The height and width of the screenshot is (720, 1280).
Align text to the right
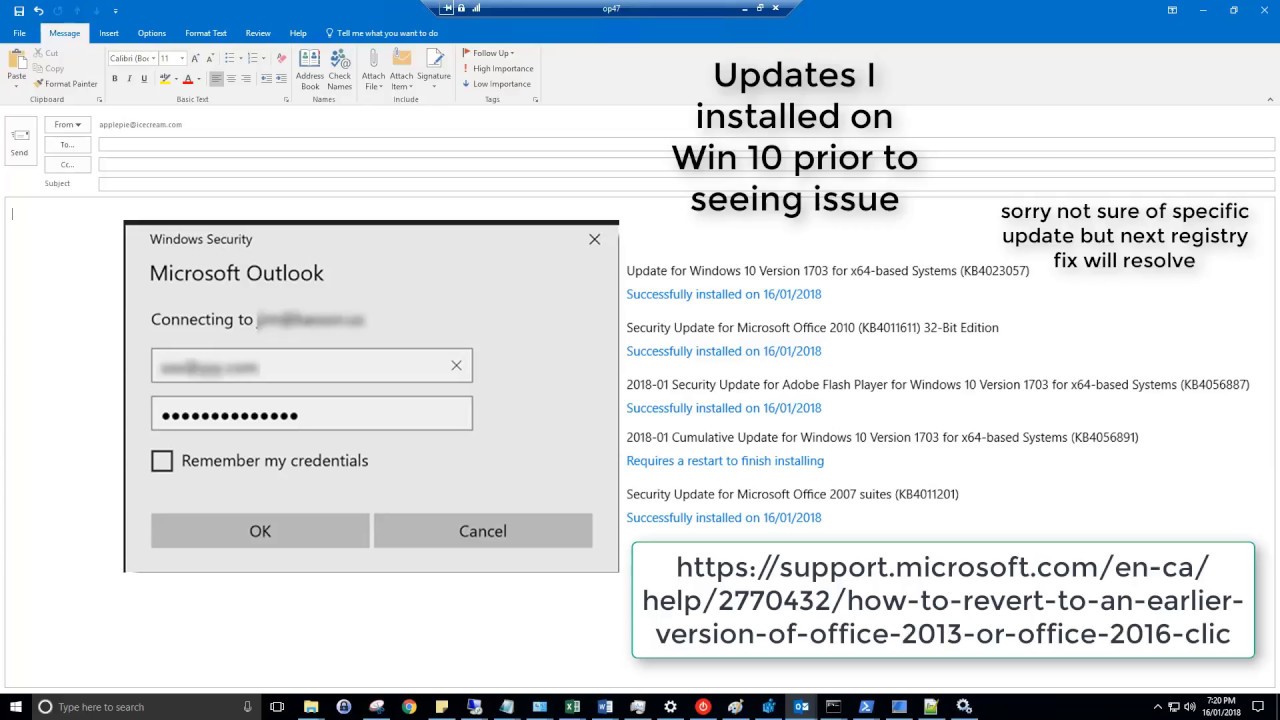pos(246,79)
